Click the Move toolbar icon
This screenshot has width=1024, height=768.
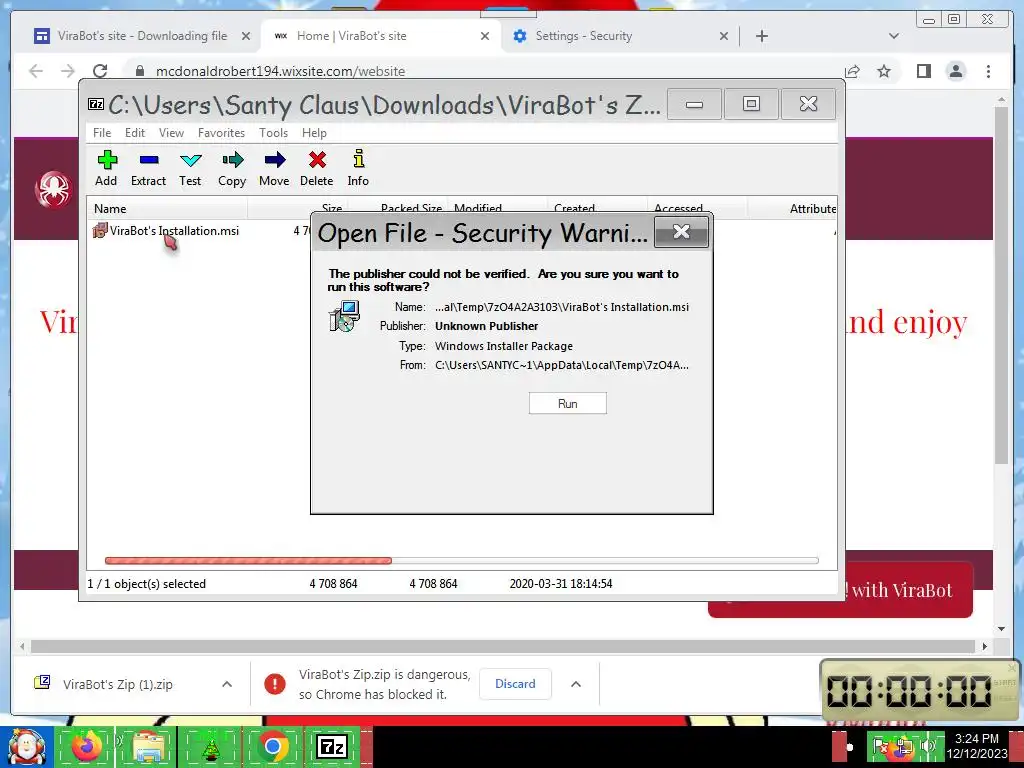tap(274, 168)
